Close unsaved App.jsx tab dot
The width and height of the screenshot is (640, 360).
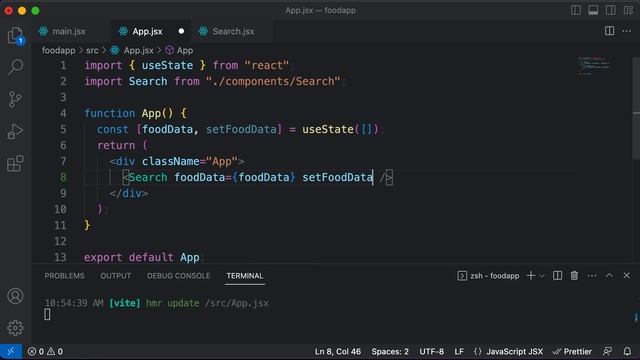point(181,31)
